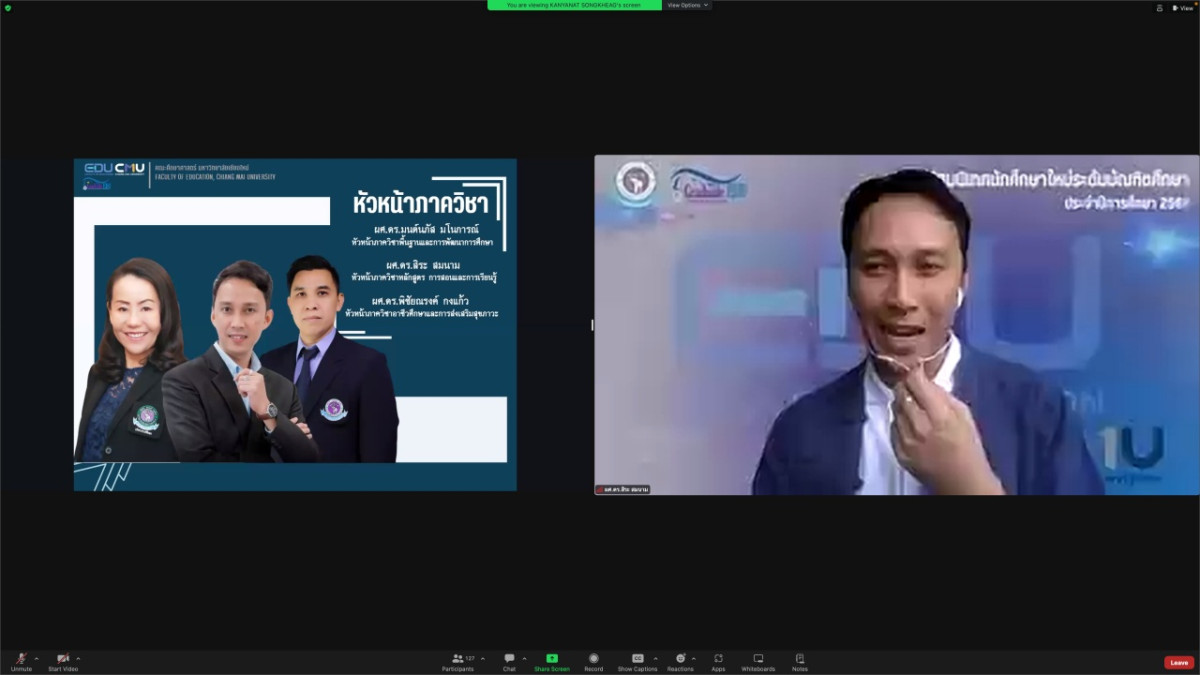Open the Notes tool
This screenshot has width=1200, height=675.
click(799, 660)
